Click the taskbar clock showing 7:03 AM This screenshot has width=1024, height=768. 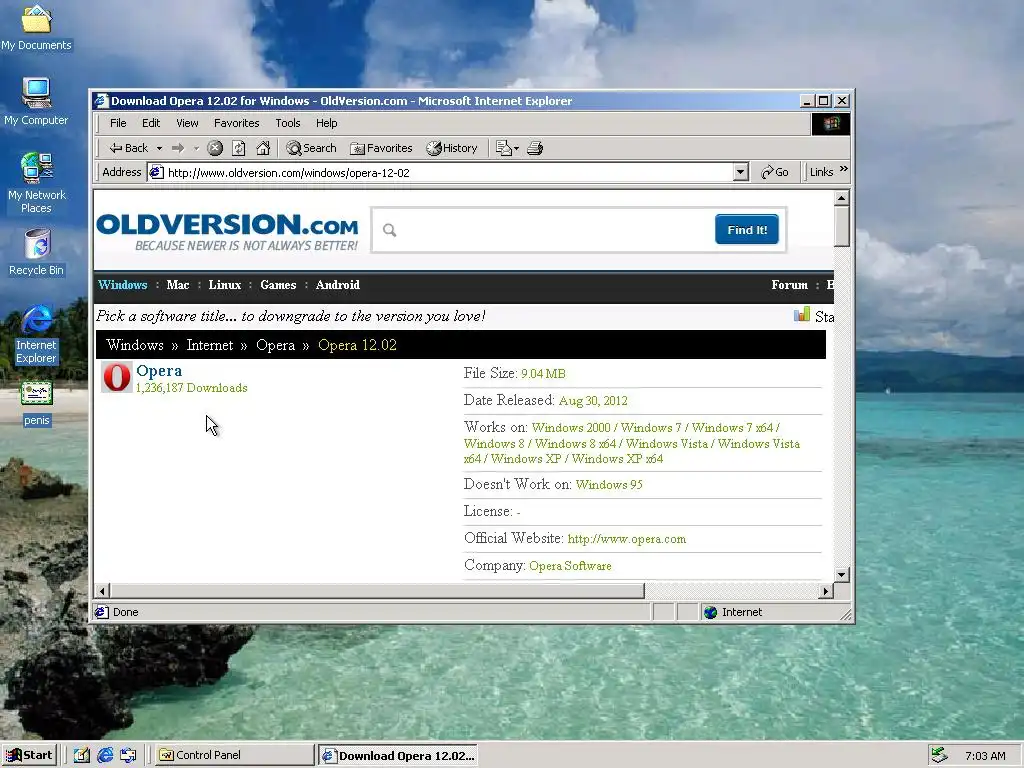[x=985, y=756]
